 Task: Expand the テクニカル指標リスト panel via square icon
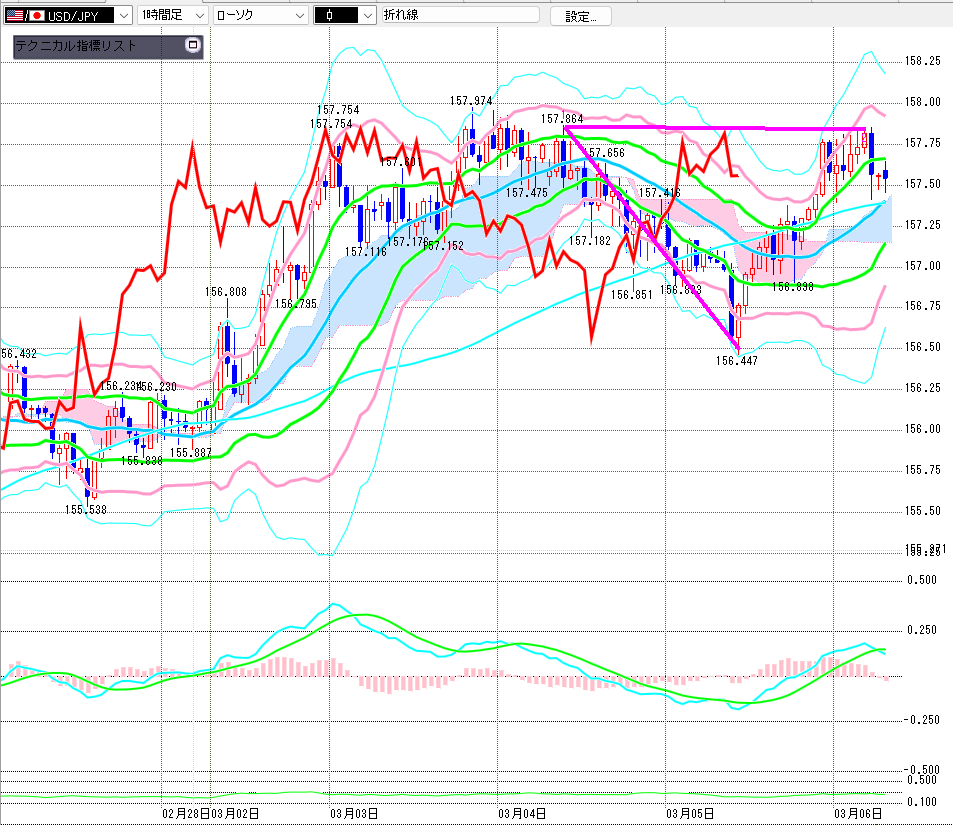click(193, 46)
